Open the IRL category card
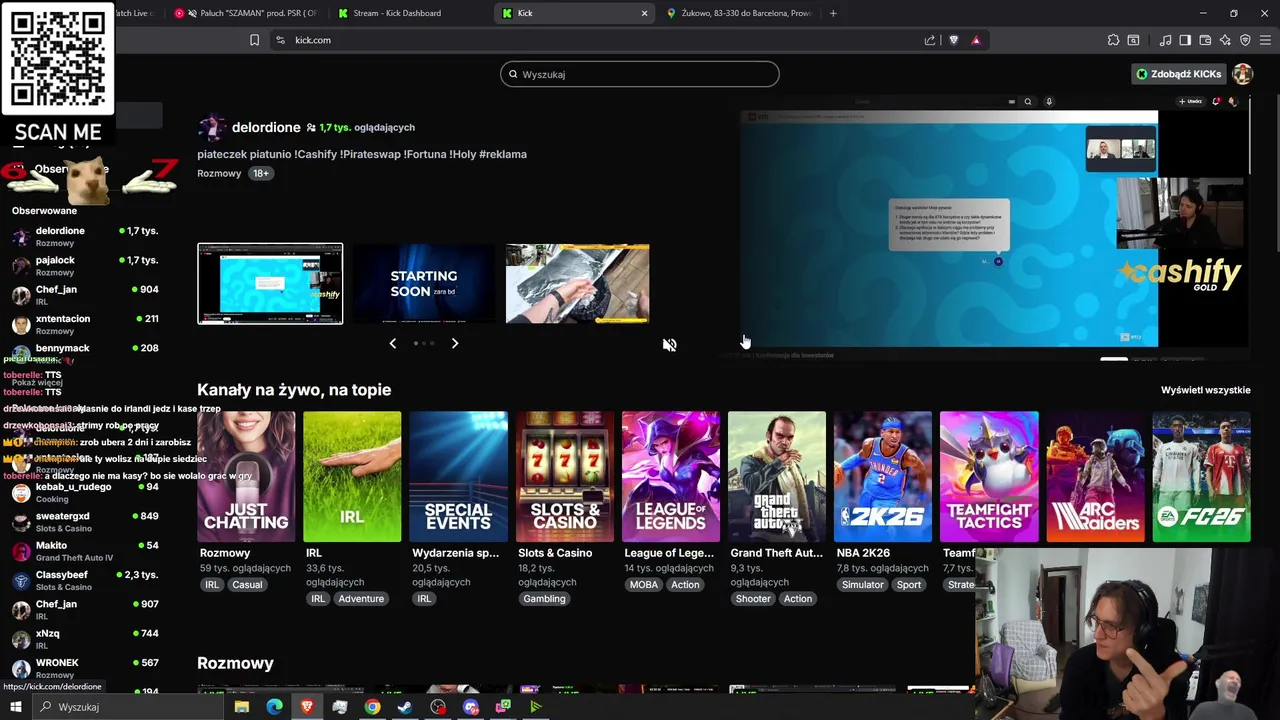The image size is (1280, 720). (x=352, y=477)
